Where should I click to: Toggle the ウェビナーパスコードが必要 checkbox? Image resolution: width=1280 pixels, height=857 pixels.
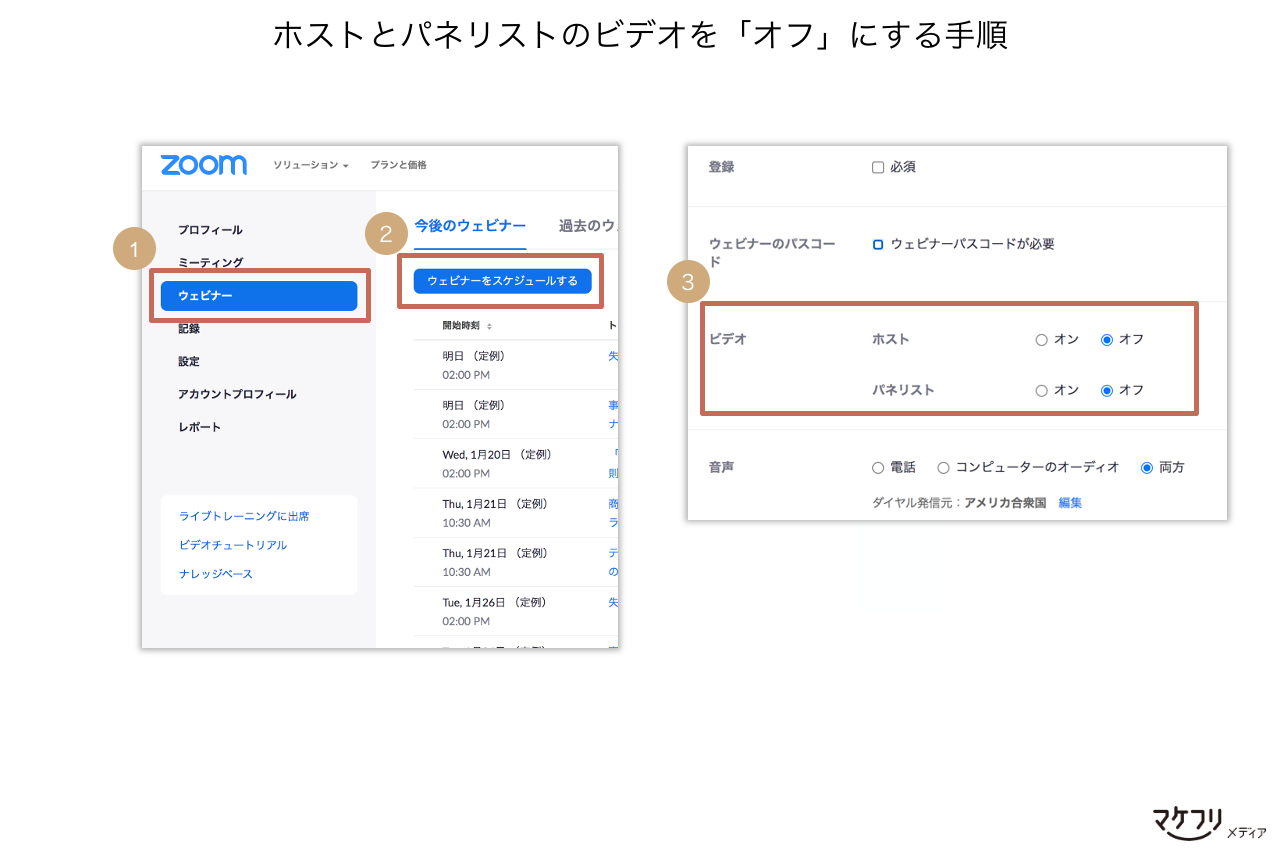878,244
